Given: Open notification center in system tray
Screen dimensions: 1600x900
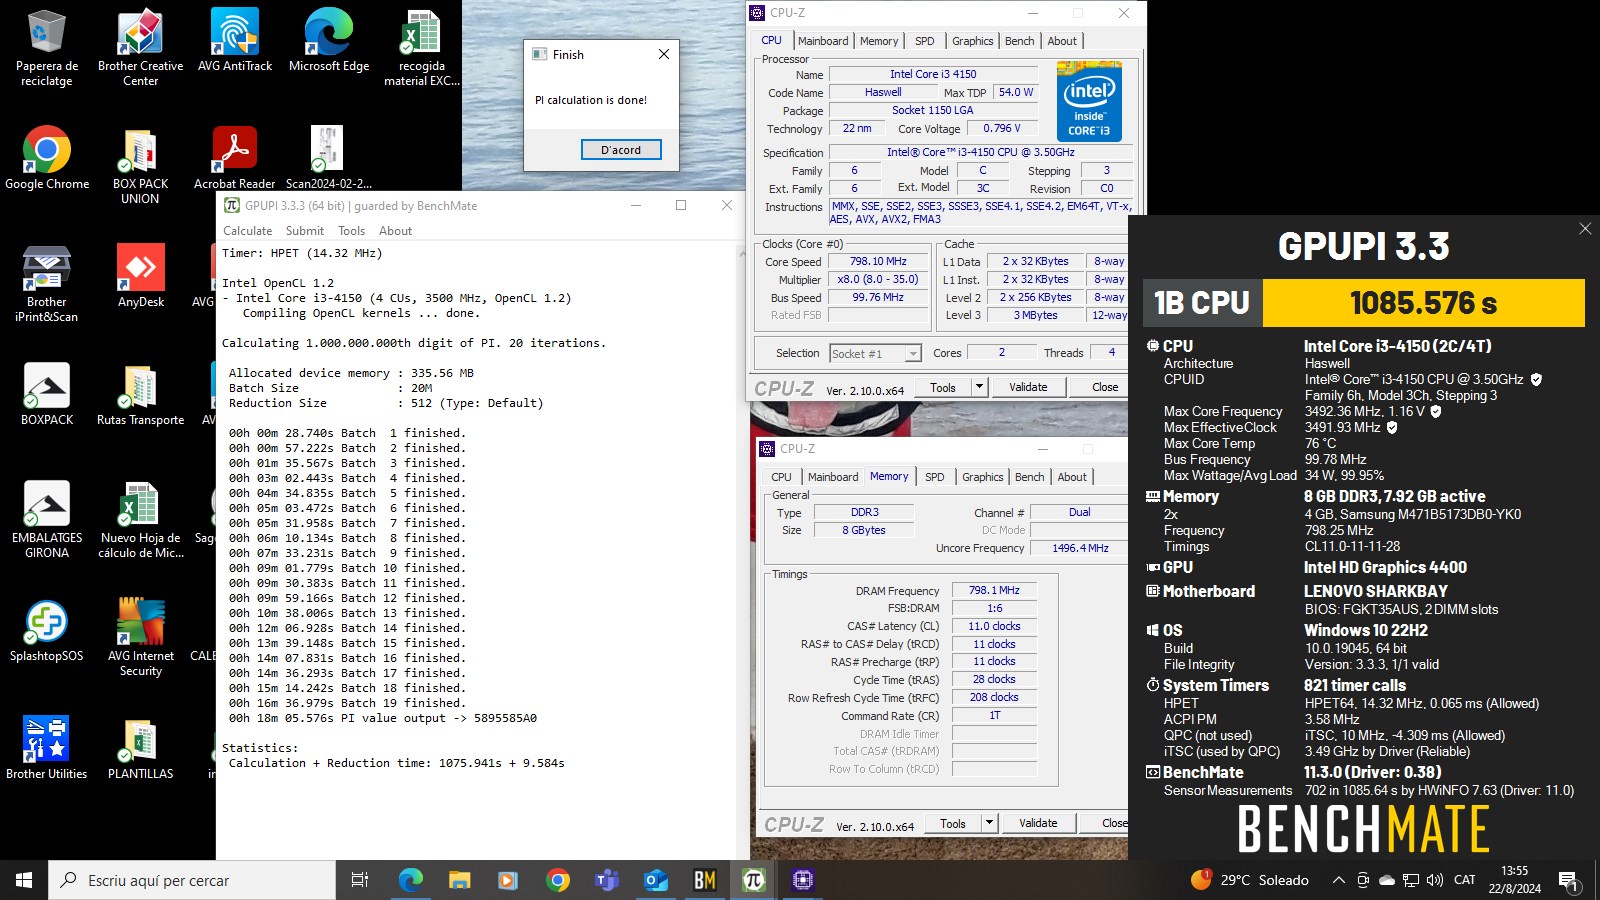Looking at the screenshot, I should click(x=1568, y=880).
